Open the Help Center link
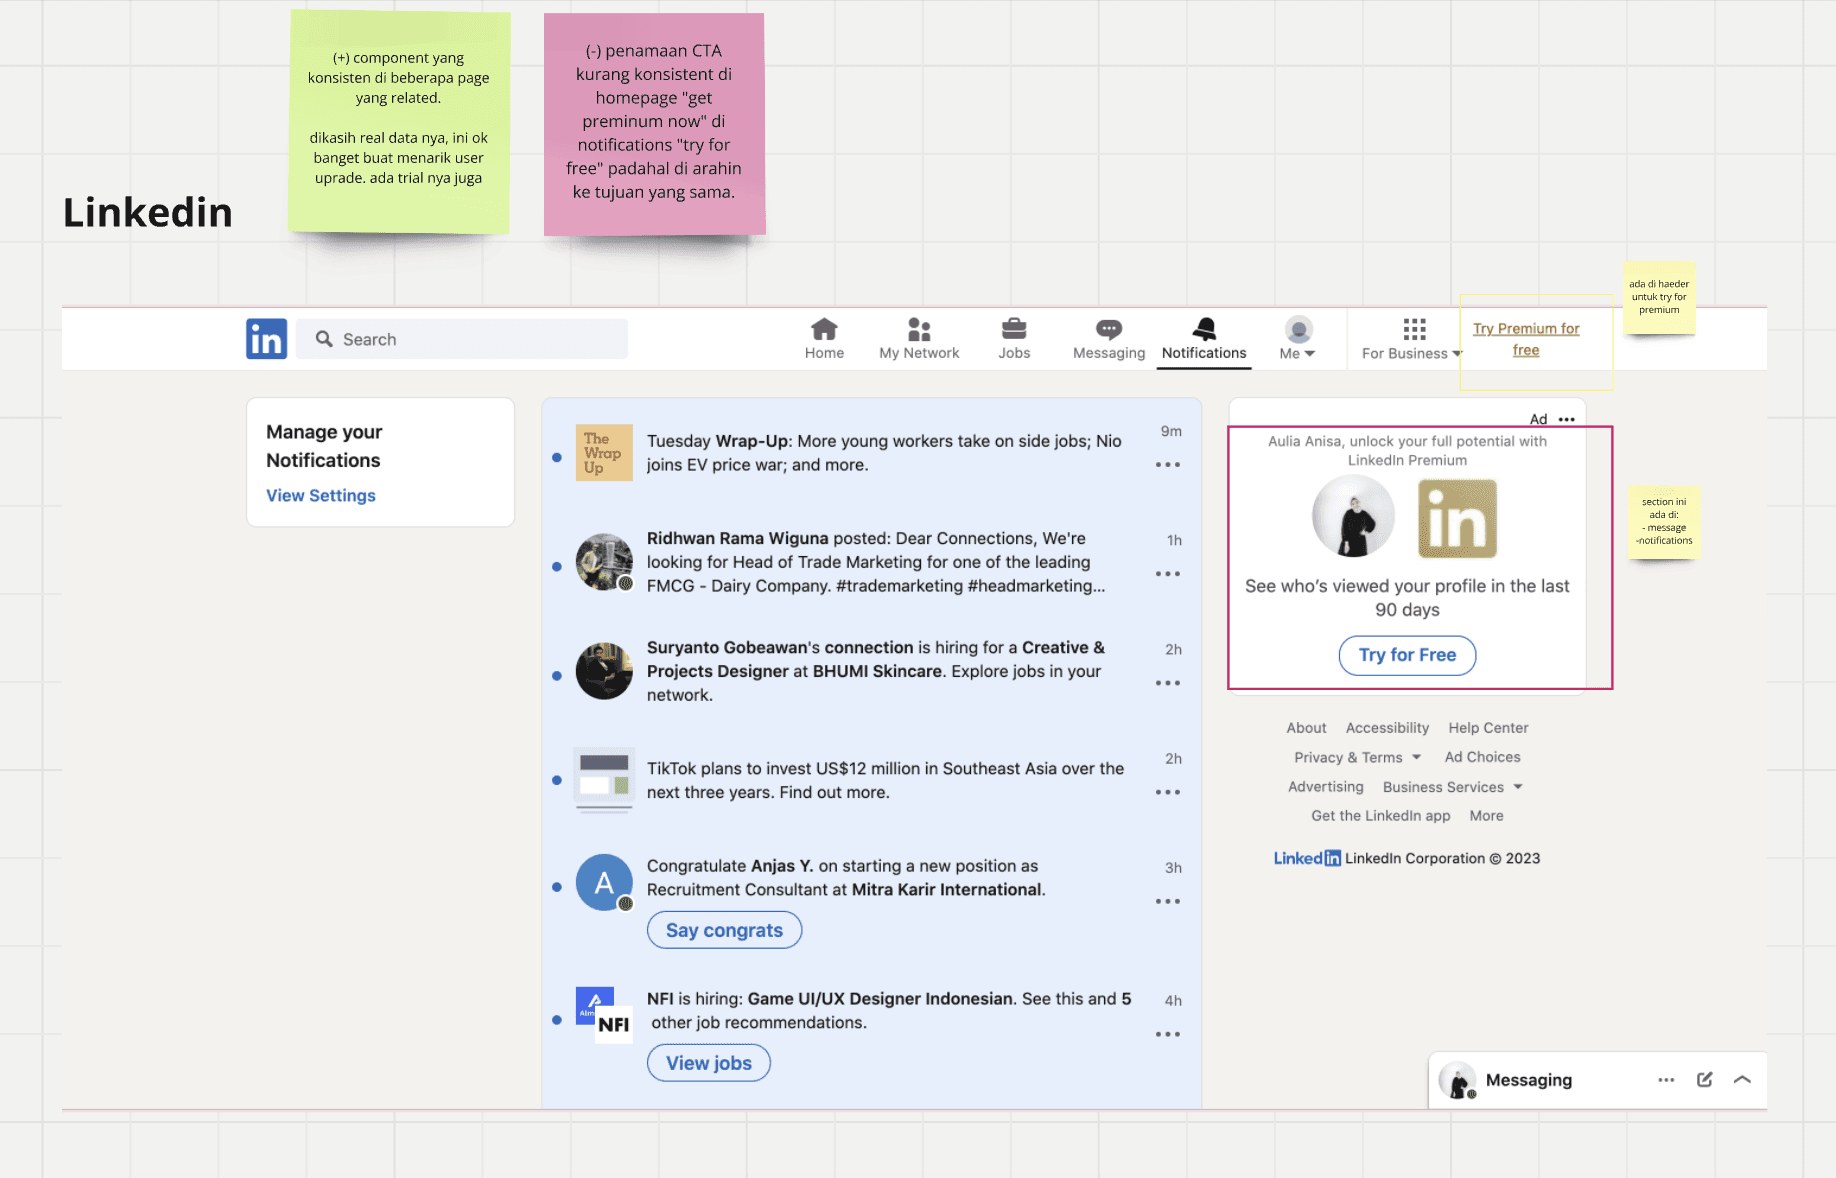This screenshot has height=1178, width=1836. 1488,728
